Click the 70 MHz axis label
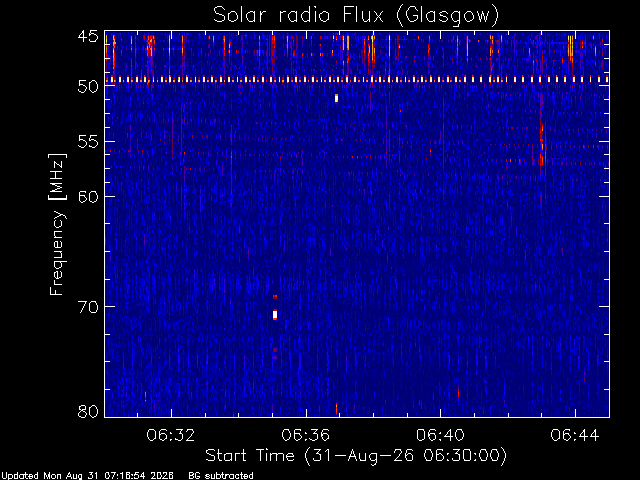The image size is (640, 480). point(88,307)
